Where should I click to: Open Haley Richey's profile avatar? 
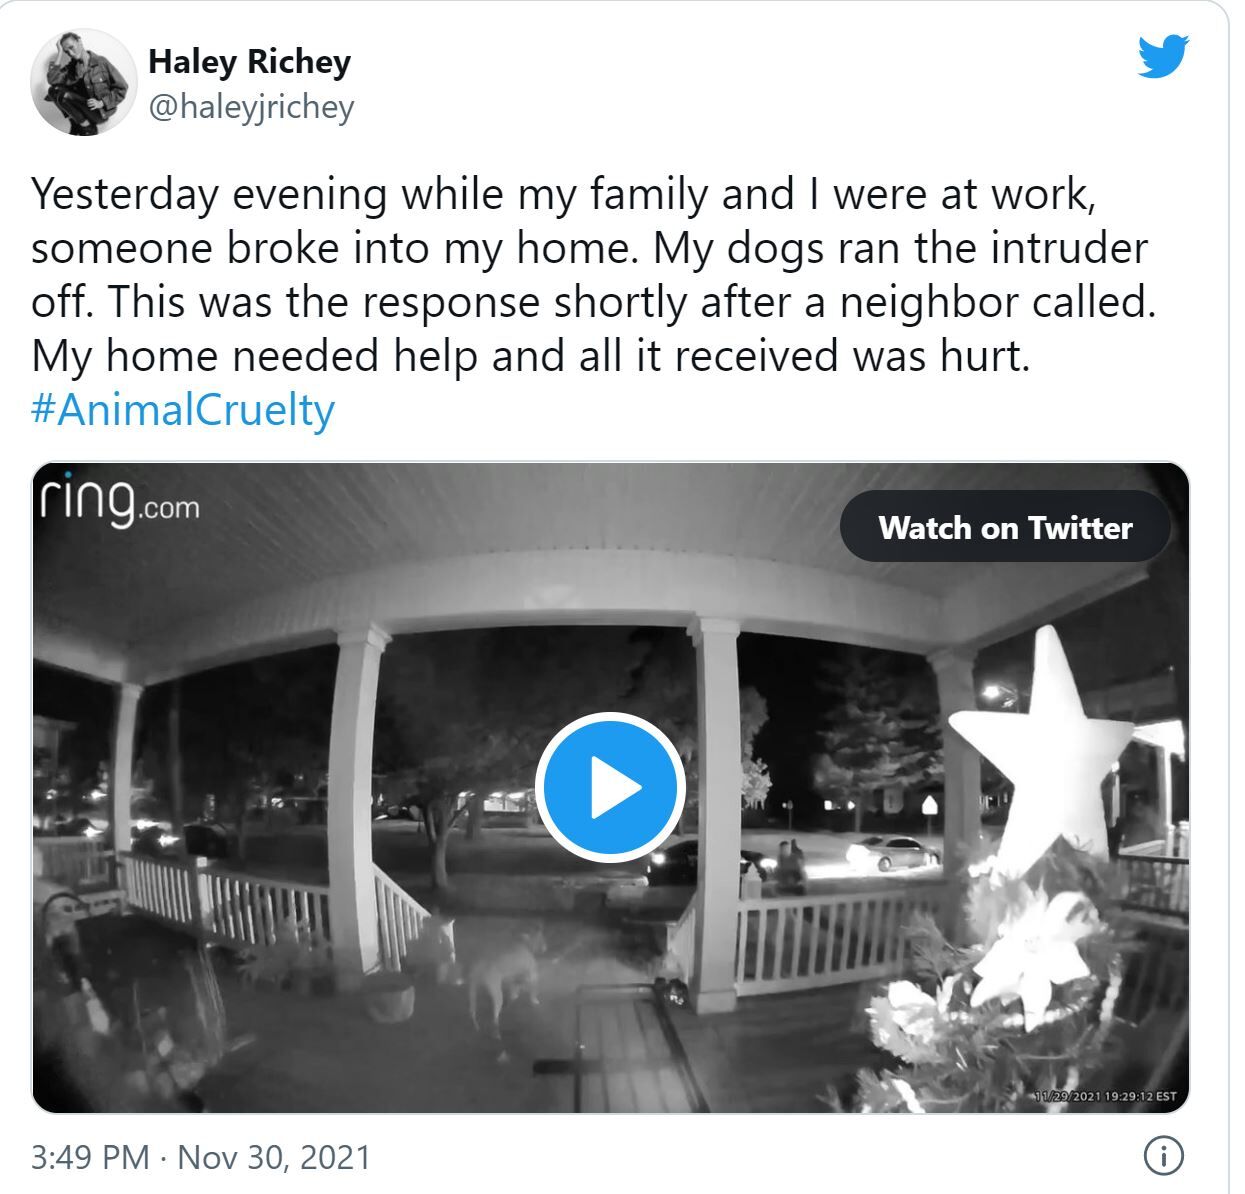(x=84, y=82)
